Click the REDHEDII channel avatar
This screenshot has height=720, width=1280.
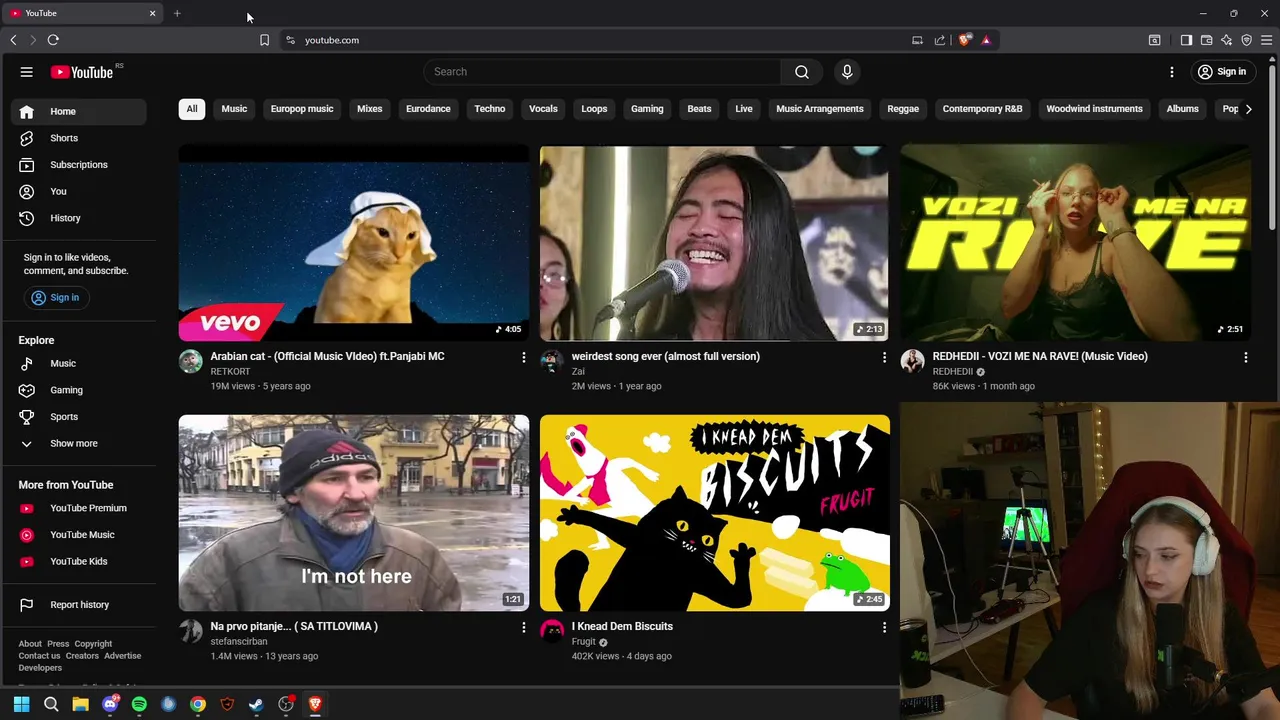point(912,361)
